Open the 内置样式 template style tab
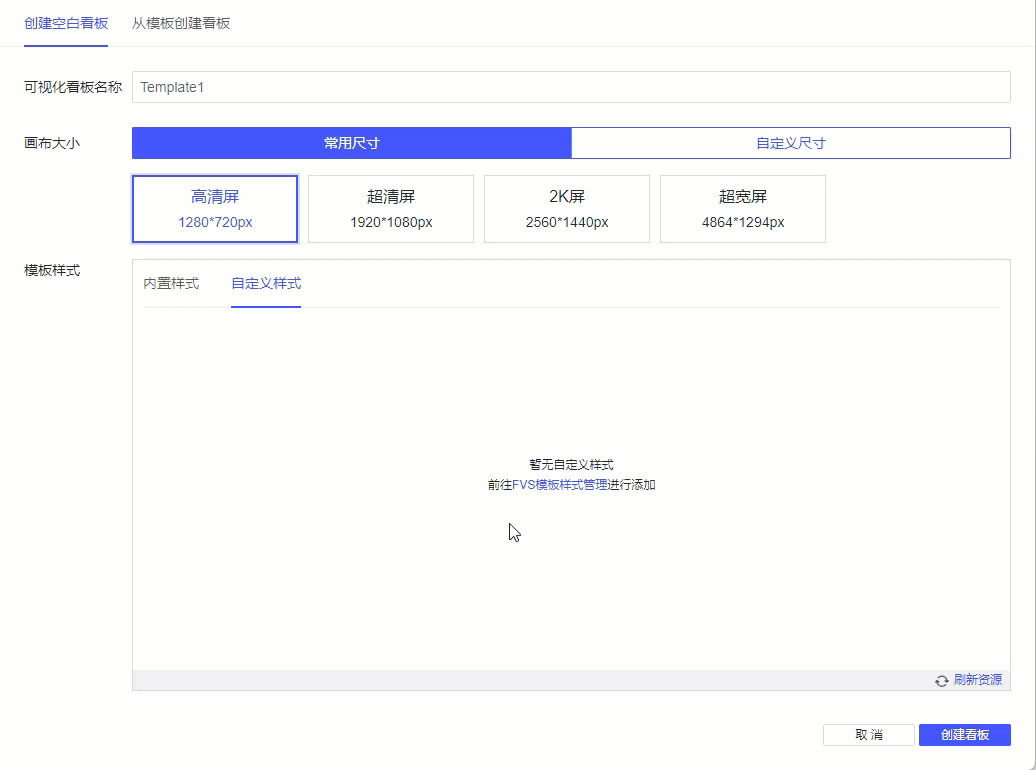This screenshot has height=770, width=1036. 172,284
